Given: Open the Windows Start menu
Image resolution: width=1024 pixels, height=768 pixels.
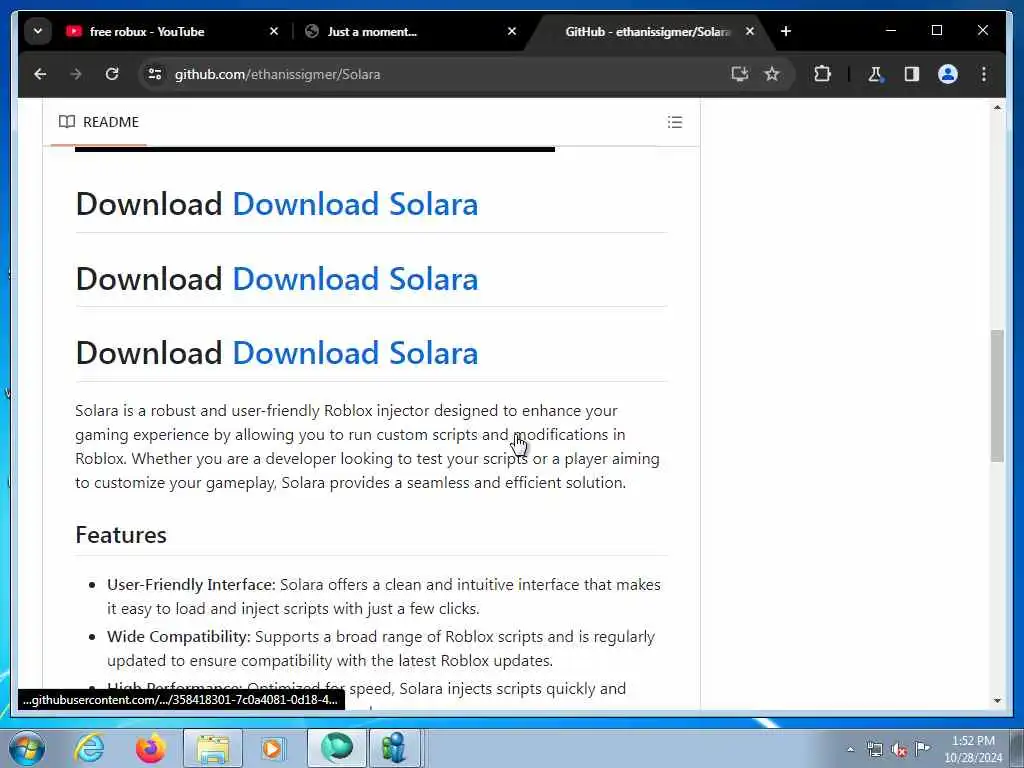Looking at the screenshot, I should point(26,748).
